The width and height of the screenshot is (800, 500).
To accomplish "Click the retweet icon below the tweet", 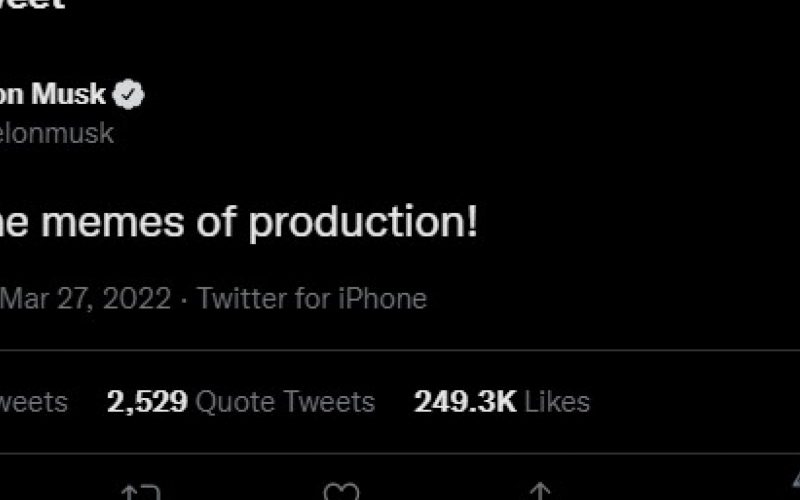I will tap(140, 493).
